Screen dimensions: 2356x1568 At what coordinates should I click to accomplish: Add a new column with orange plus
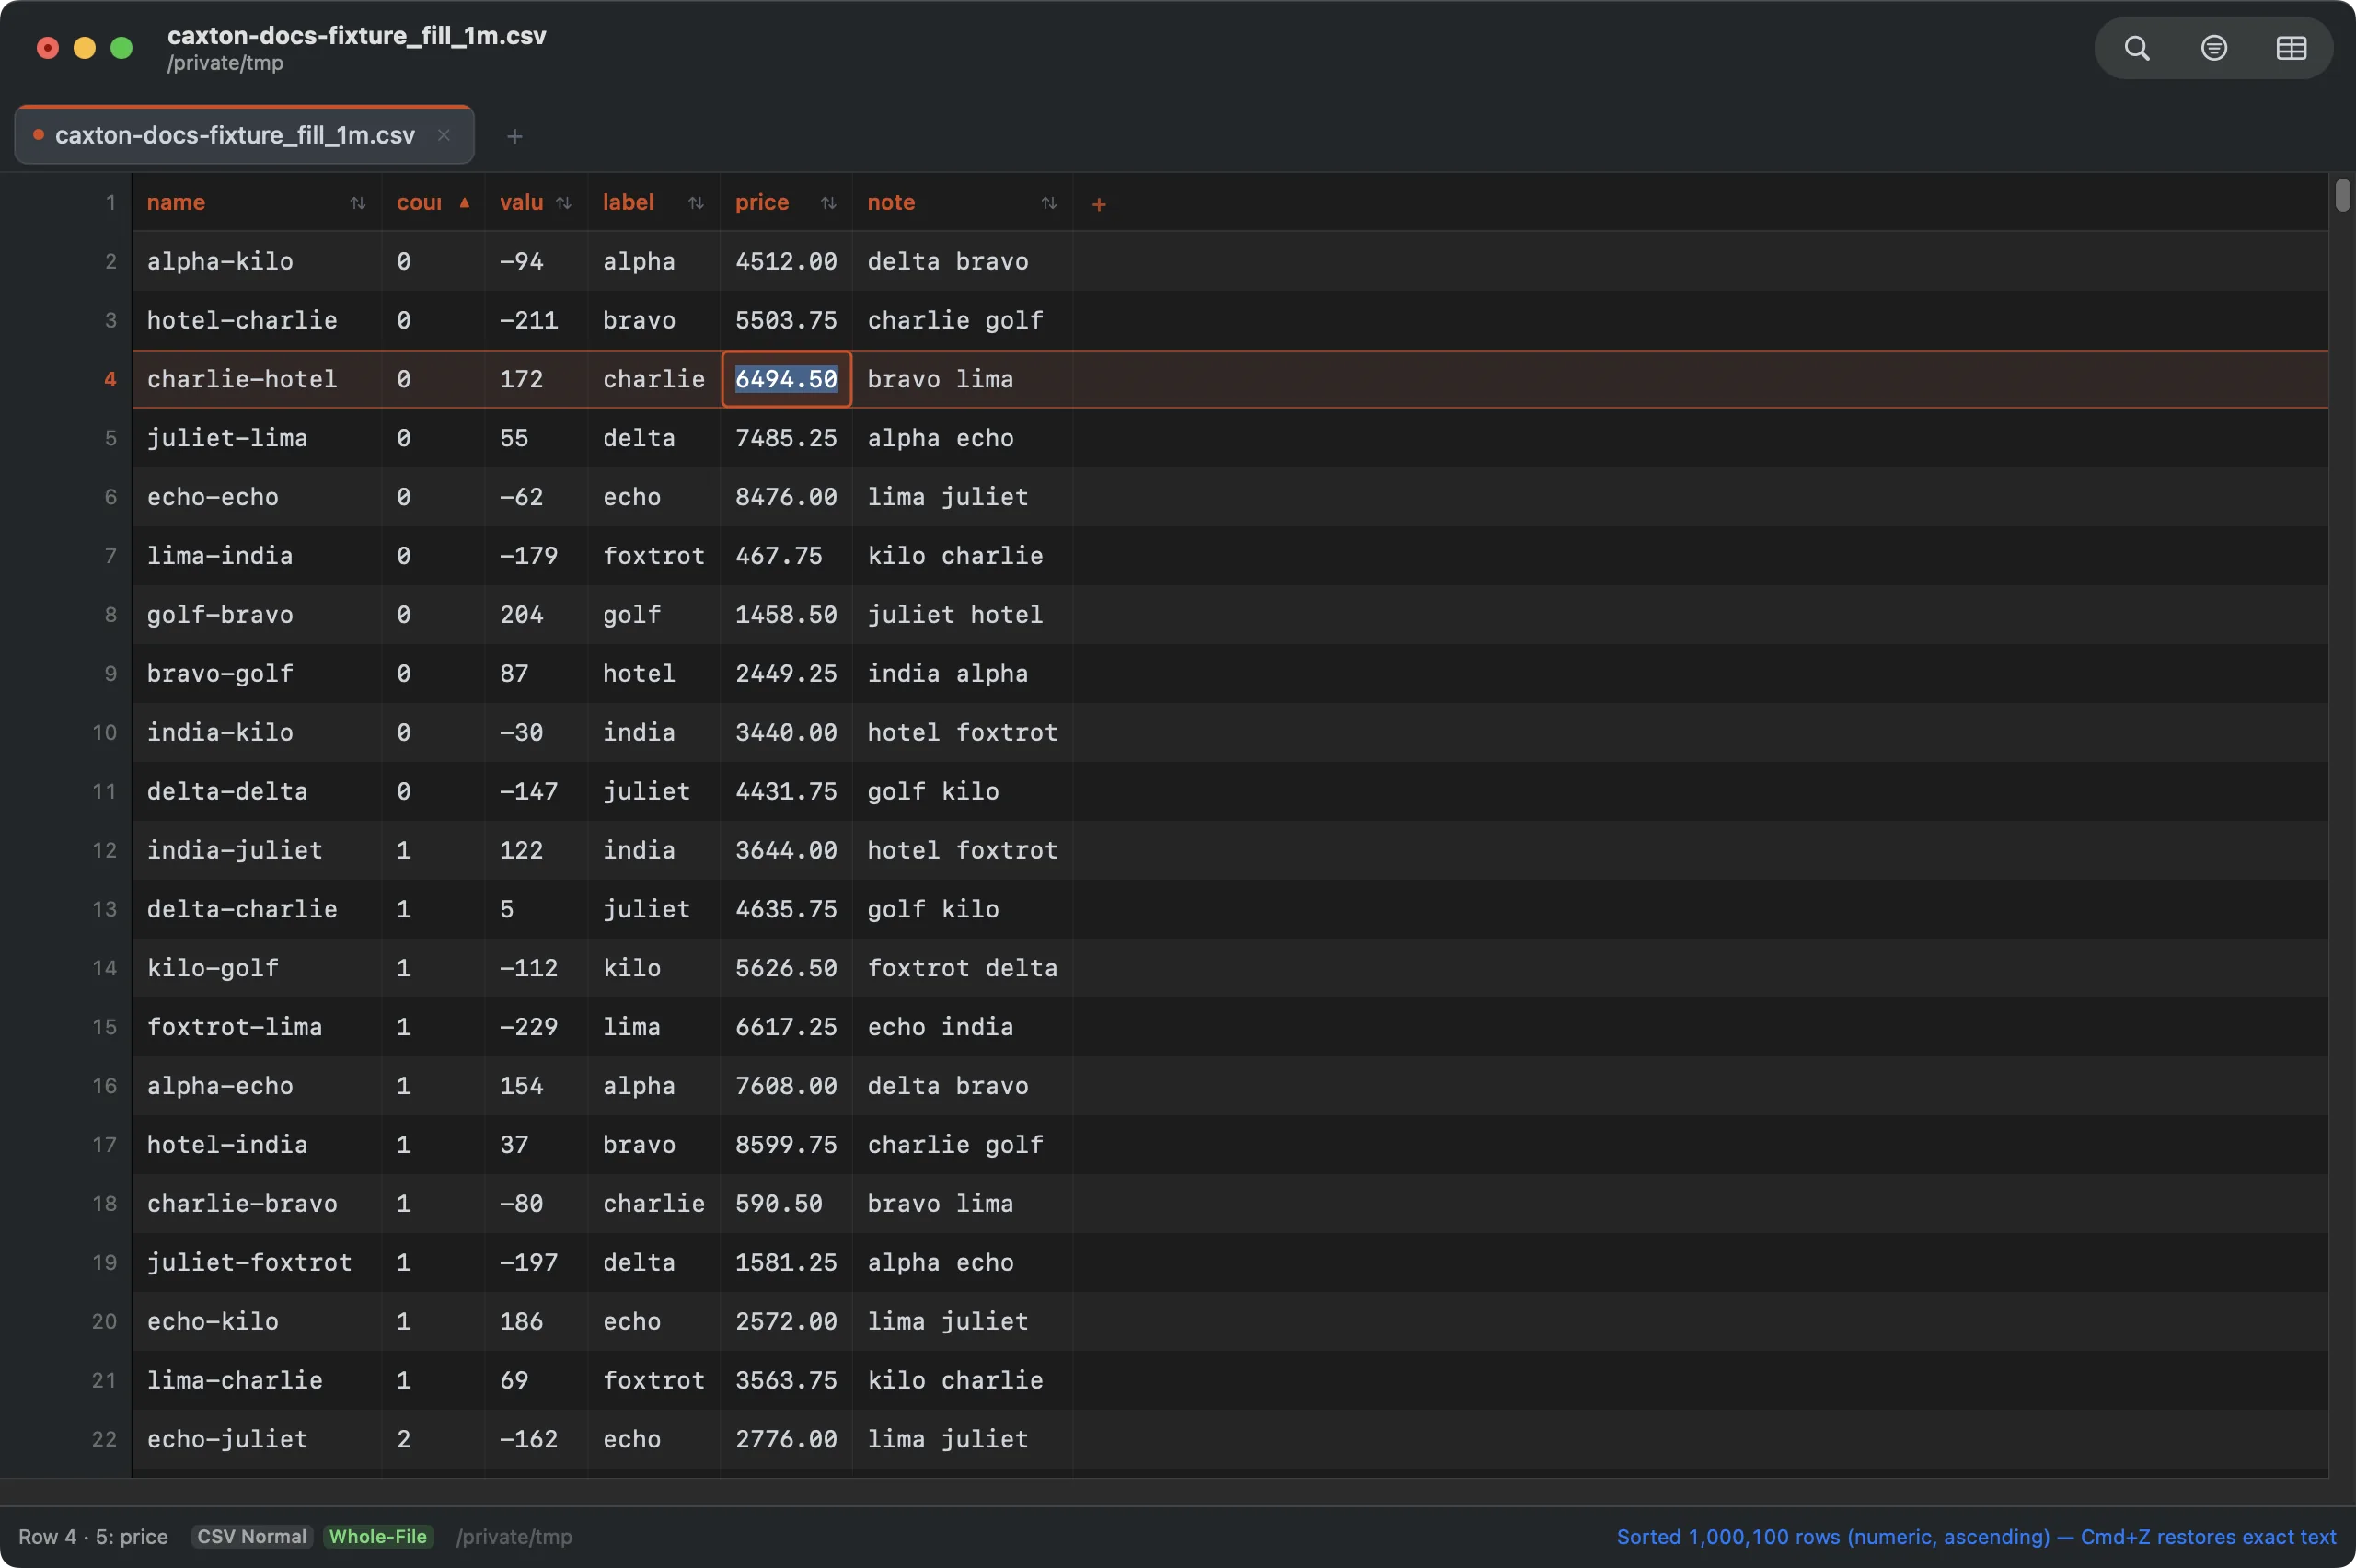[x=1099, y=204]
